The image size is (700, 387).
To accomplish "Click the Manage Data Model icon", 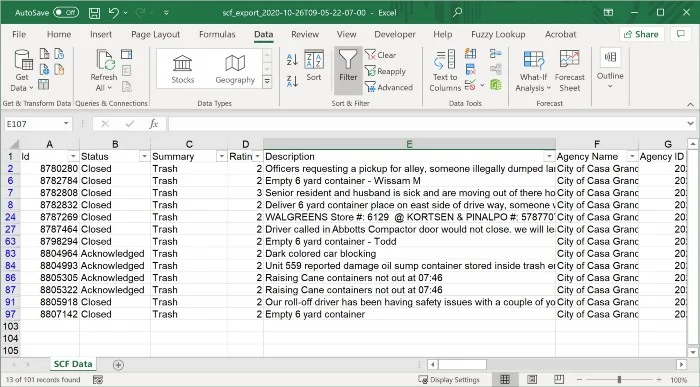I will point(496,84).
